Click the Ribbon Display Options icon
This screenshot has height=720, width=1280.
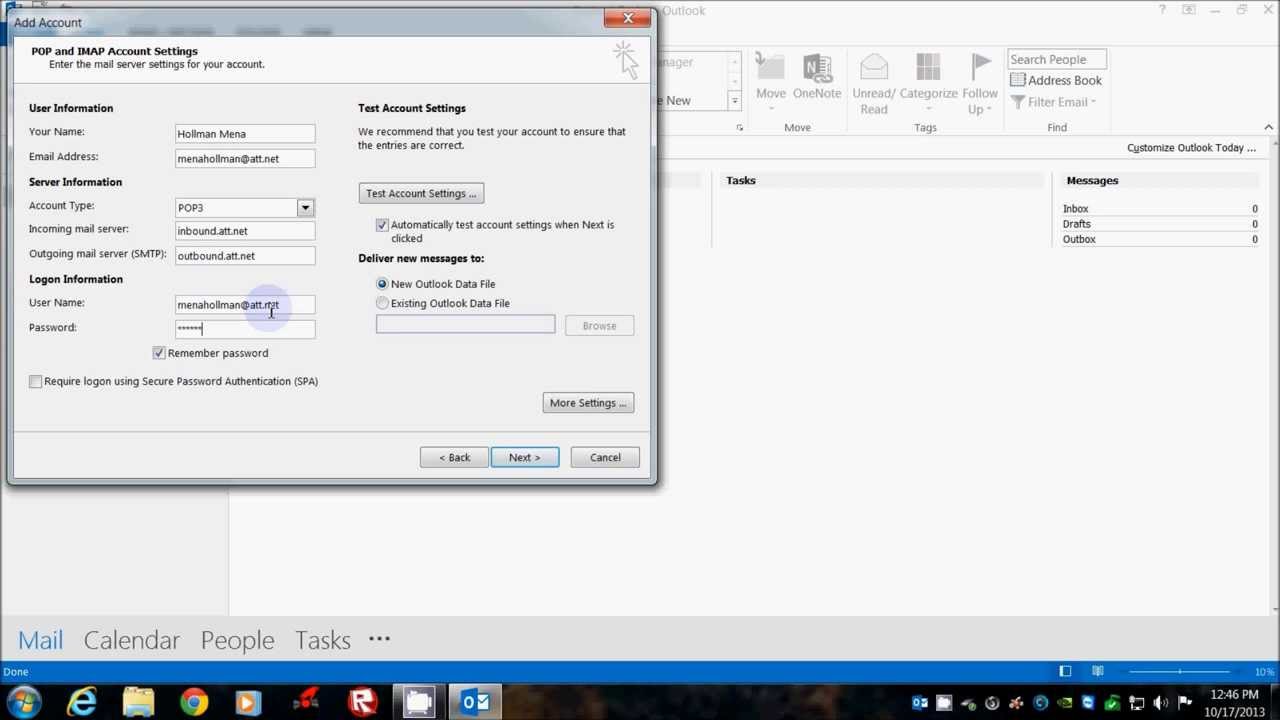tap(1188, 10)
